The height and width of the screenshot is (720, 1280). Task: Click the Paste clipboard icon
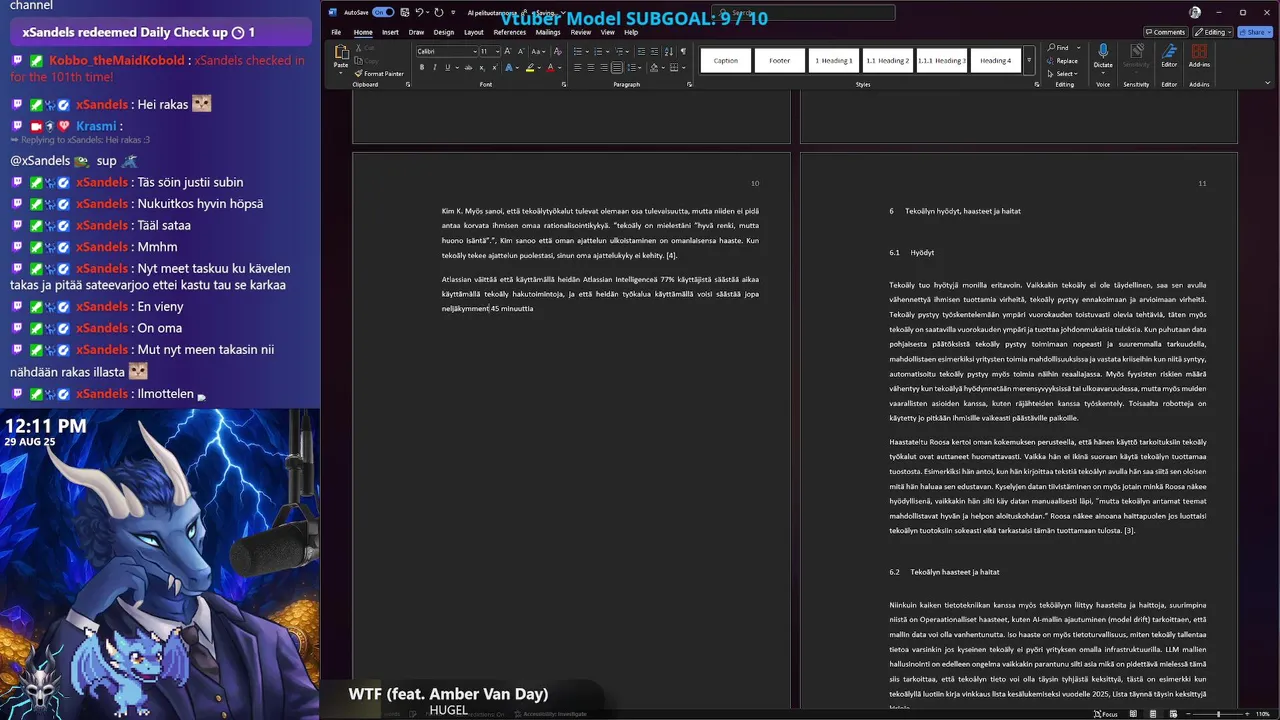(341, 51)
